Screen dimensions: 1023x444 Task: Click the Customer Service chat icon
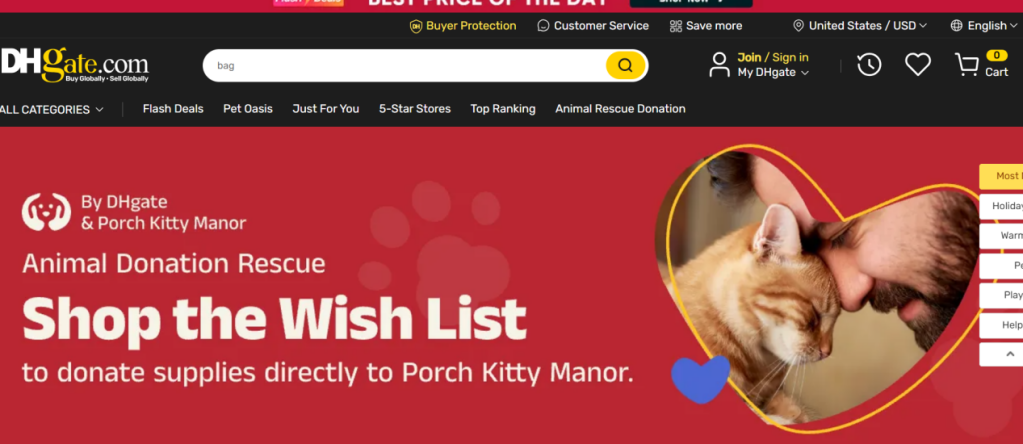[x=543, y=26]
